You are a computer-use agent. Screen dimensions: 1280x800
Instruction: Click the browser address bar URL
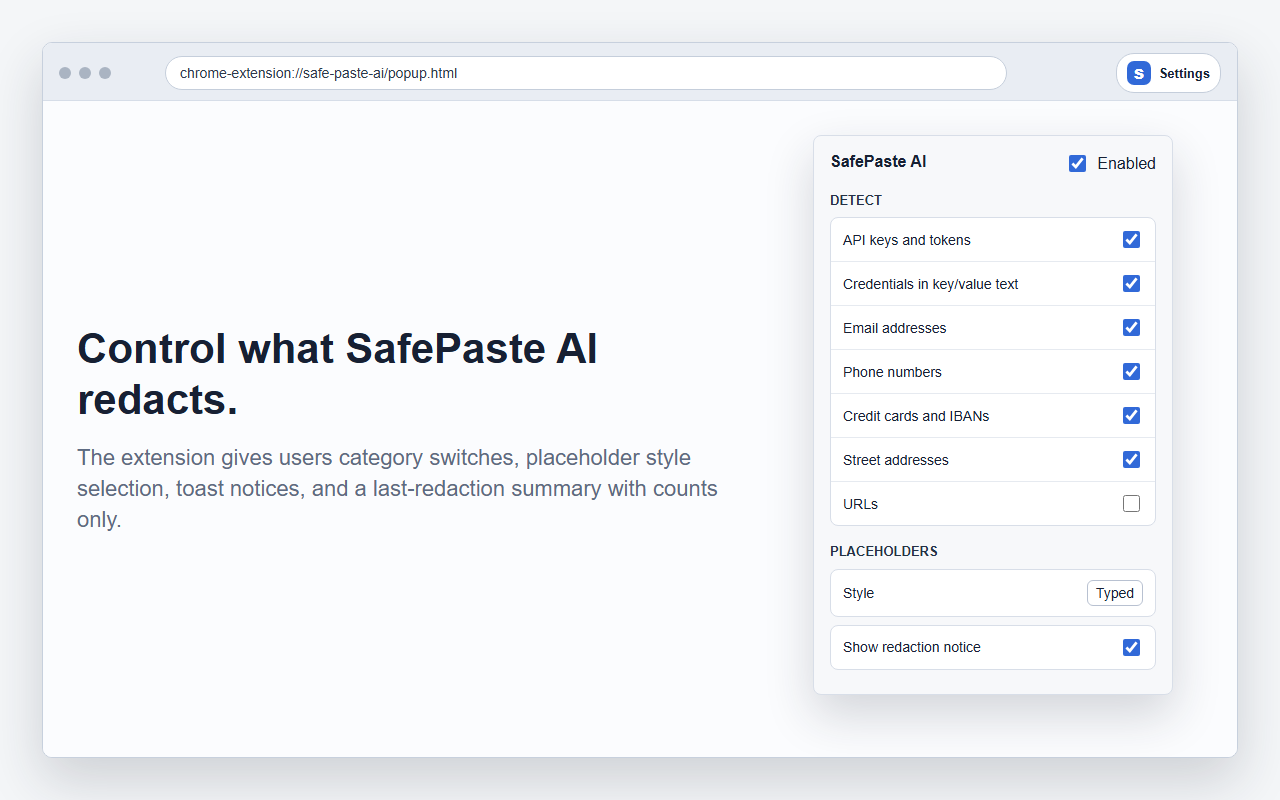coord(585,73)
